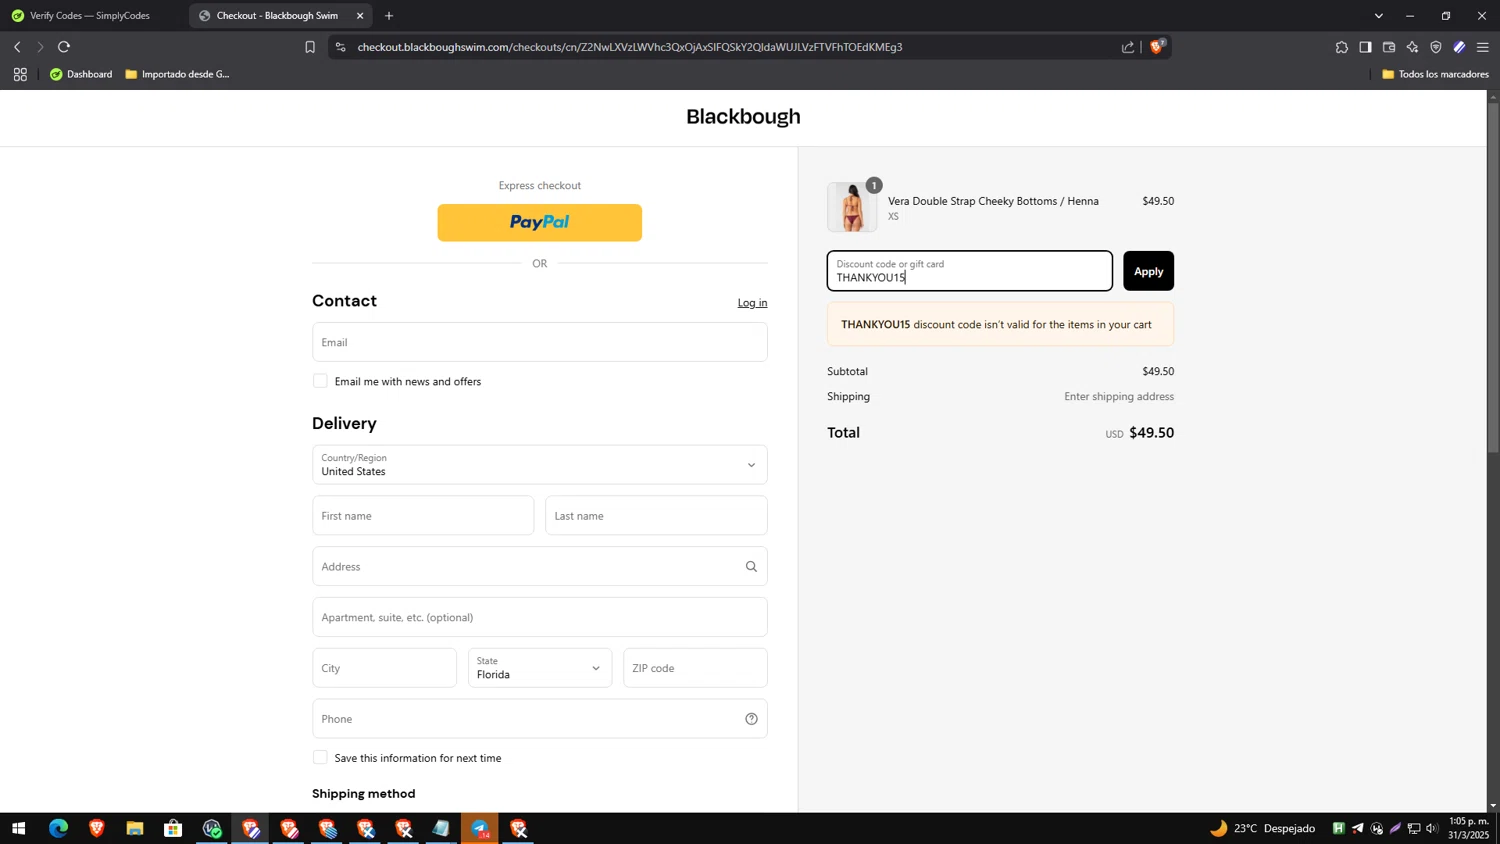Image resolution: width=1500 pixels, height=844 pixels.
Task: Focus the Email input field
Action: click(x=540, y=342)
